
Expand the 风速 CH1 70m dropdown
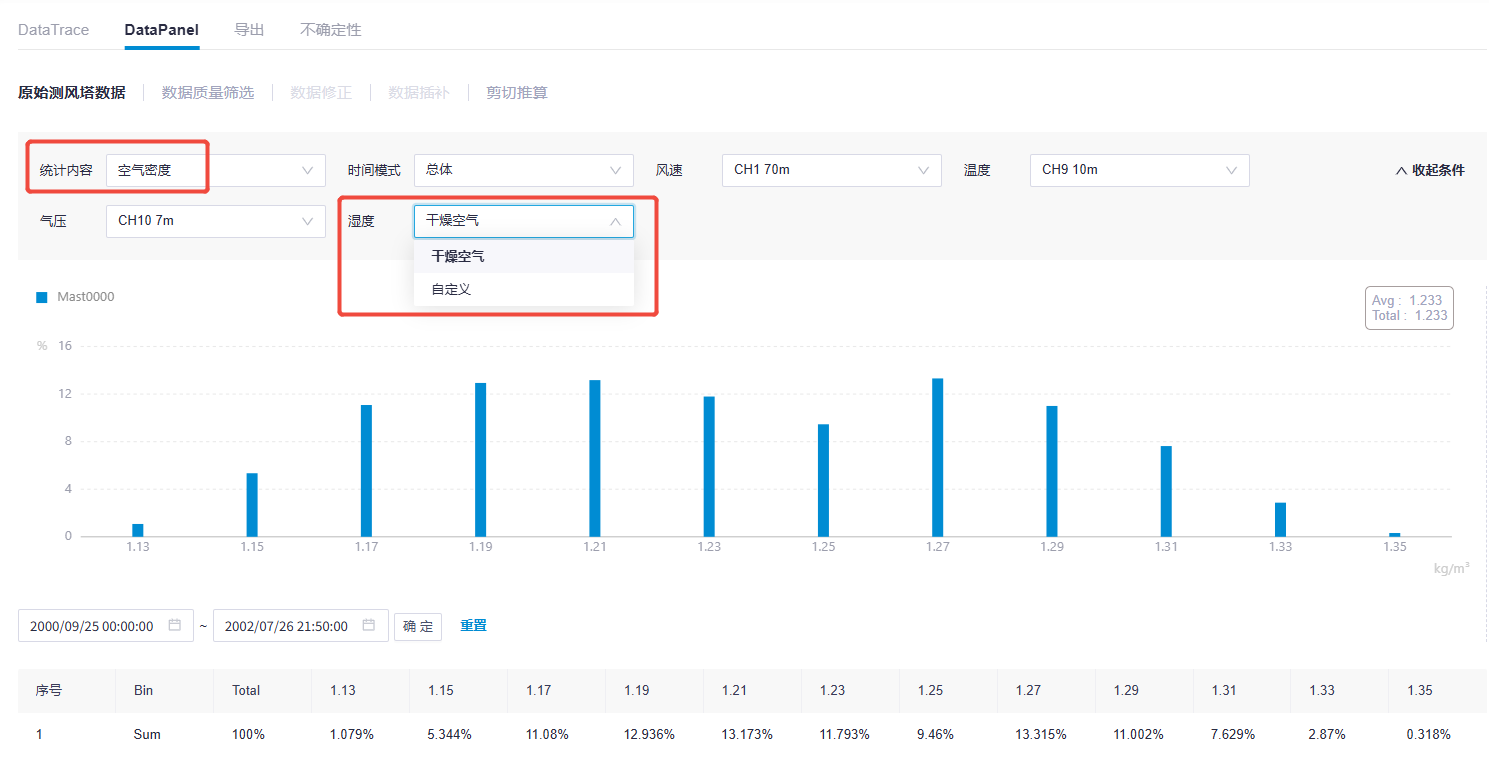(831, 170)
